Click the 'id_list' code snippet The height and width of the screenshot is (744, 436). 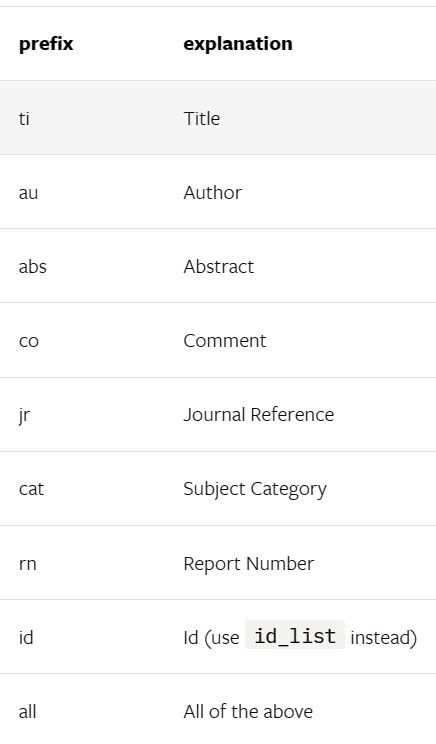(x=295, y=635)
